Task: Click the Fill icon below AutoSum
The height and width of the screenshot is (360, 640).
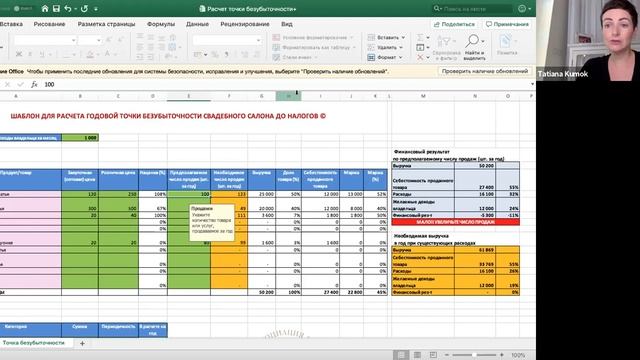Action: (420, 47)
